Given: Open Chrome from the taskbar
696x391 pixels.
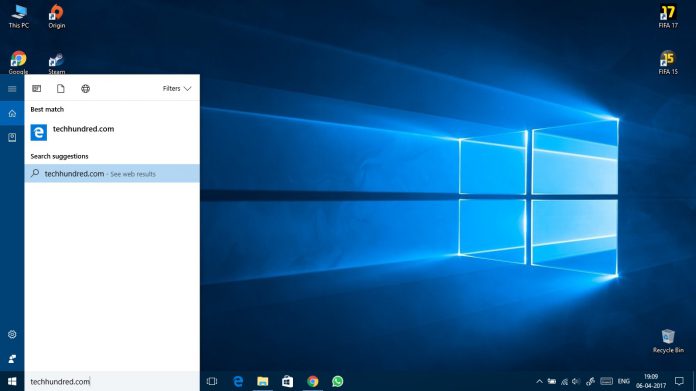Looking at the screenshot, I should 312,381.
